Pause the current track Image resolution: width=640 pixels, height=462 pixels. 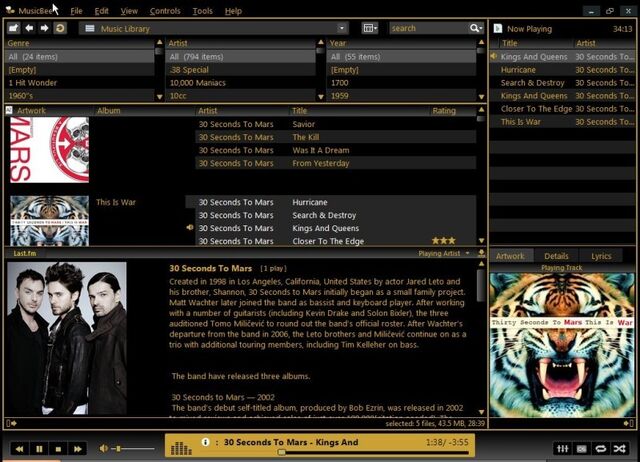pos(39,449)
